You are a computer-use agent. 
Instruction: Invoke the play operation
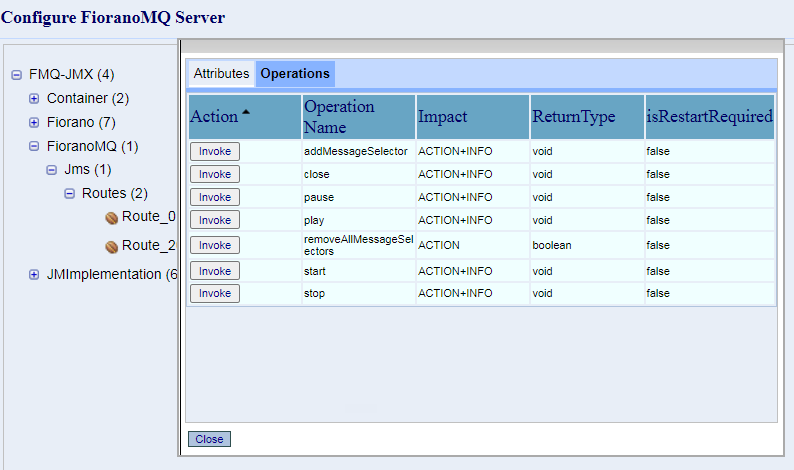pos(215,220)
